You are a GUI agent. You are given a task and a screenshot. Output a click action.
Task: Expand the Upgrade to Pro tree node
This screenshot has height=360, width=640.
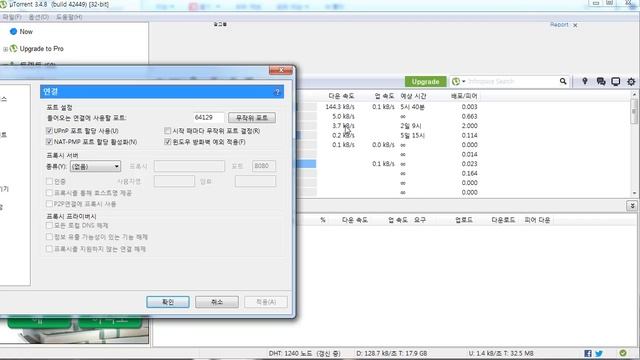click(5, 49)
